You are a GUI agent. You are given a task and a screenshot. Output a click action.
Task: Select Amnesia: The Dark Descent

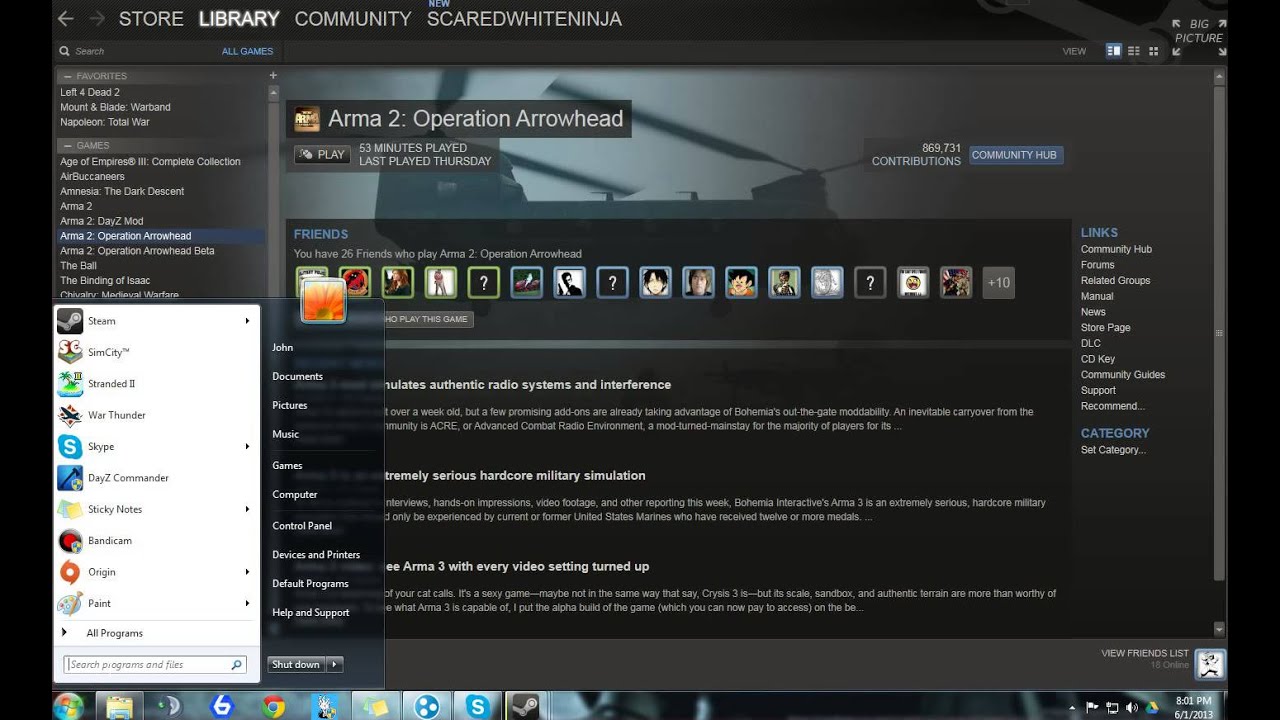coord(122,191)
